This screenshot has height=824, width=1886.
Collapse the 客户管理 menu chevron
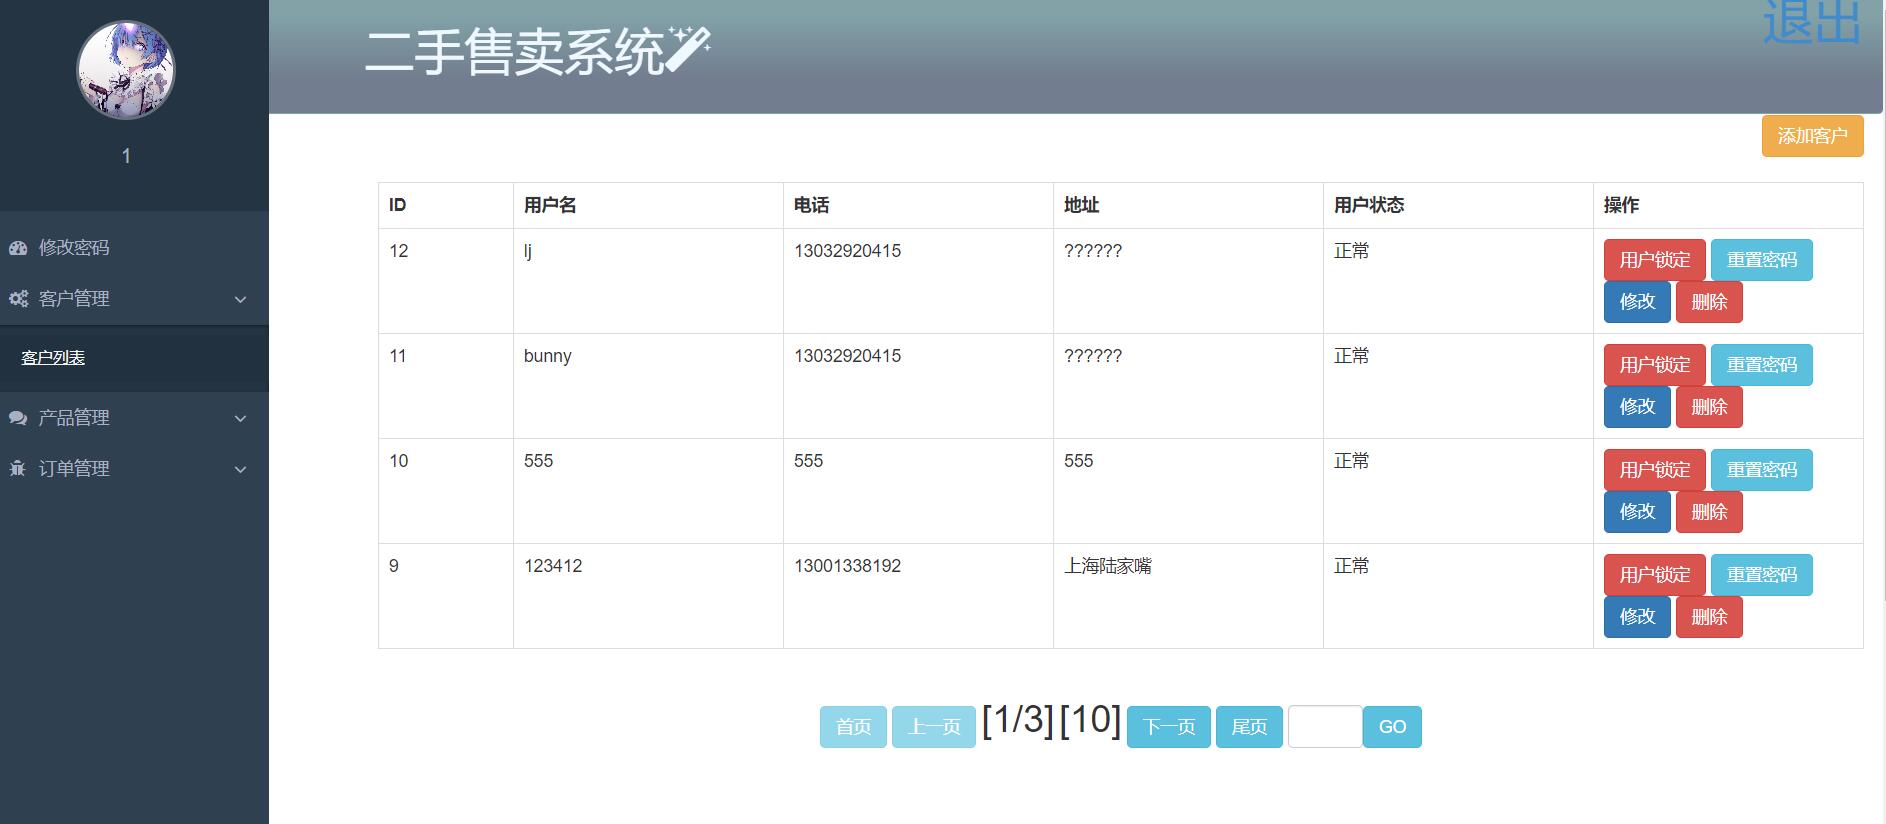(x=240, y=300)
